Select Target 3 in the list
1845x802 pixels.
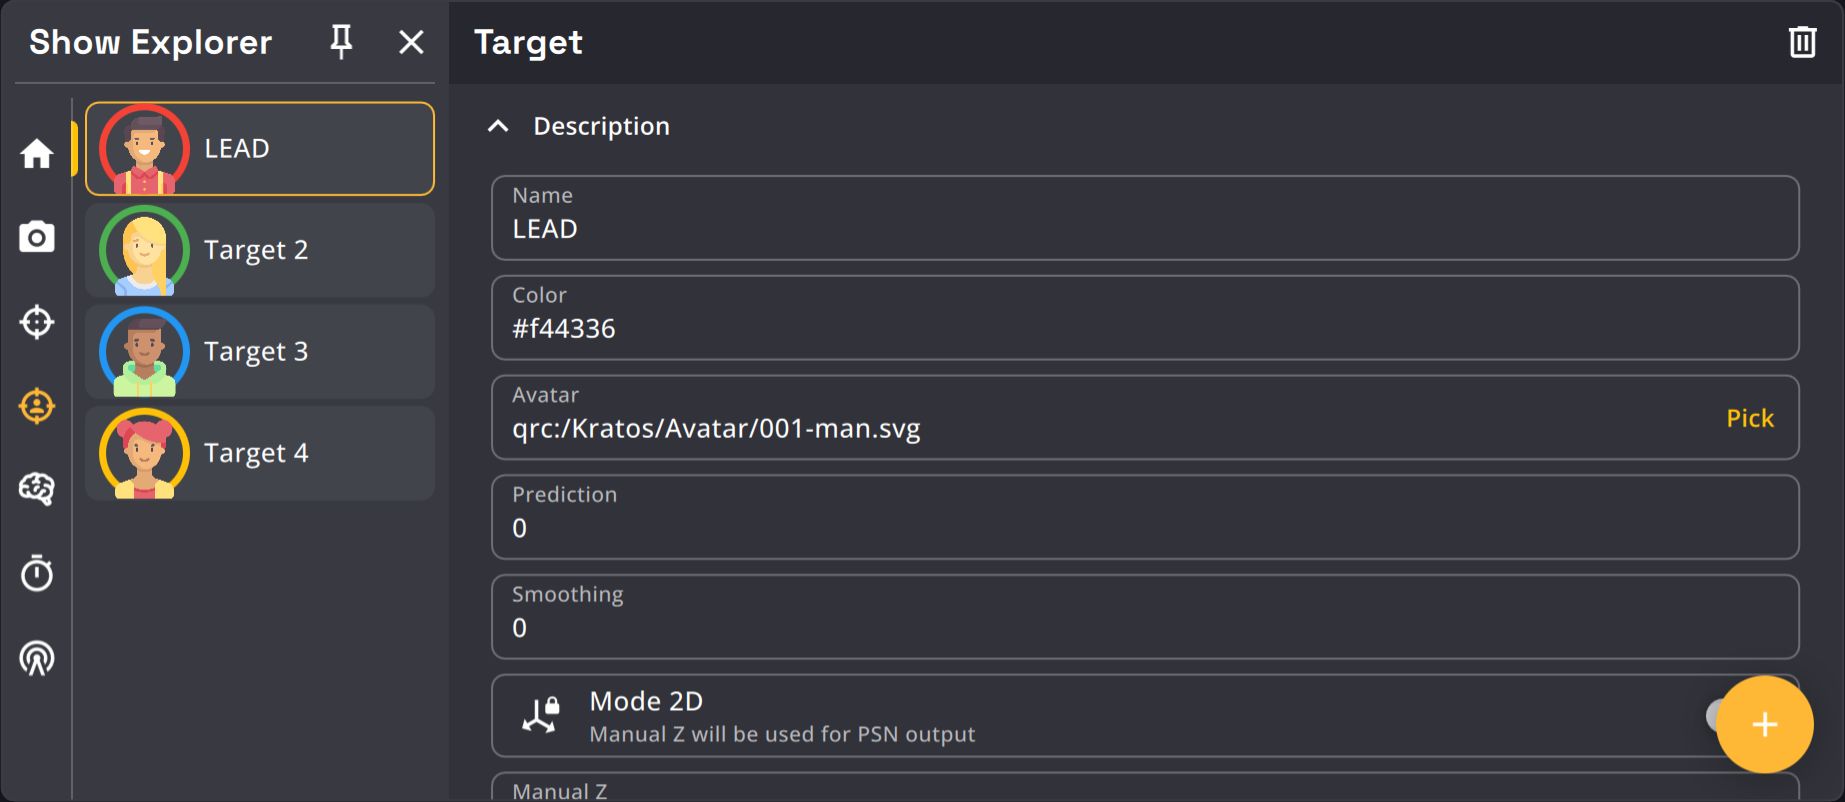coord(260,352)
